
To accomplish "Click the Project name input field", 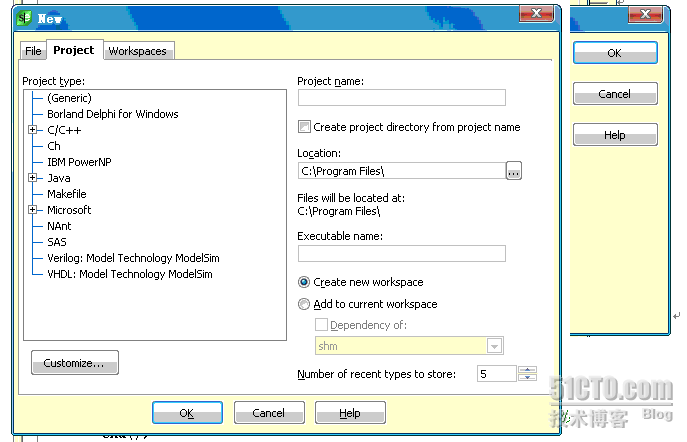I will [x=402, y=97].
